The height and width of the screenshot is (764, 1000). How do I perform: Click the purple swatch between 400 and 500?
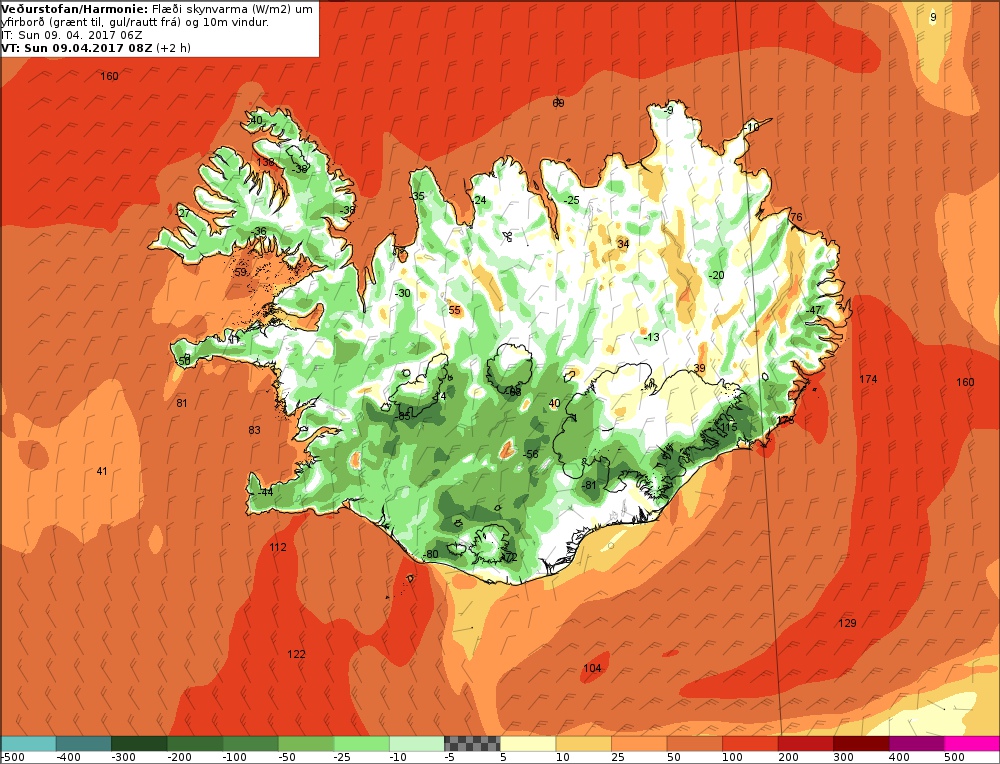pyautogui.click(x=916, y=744)
